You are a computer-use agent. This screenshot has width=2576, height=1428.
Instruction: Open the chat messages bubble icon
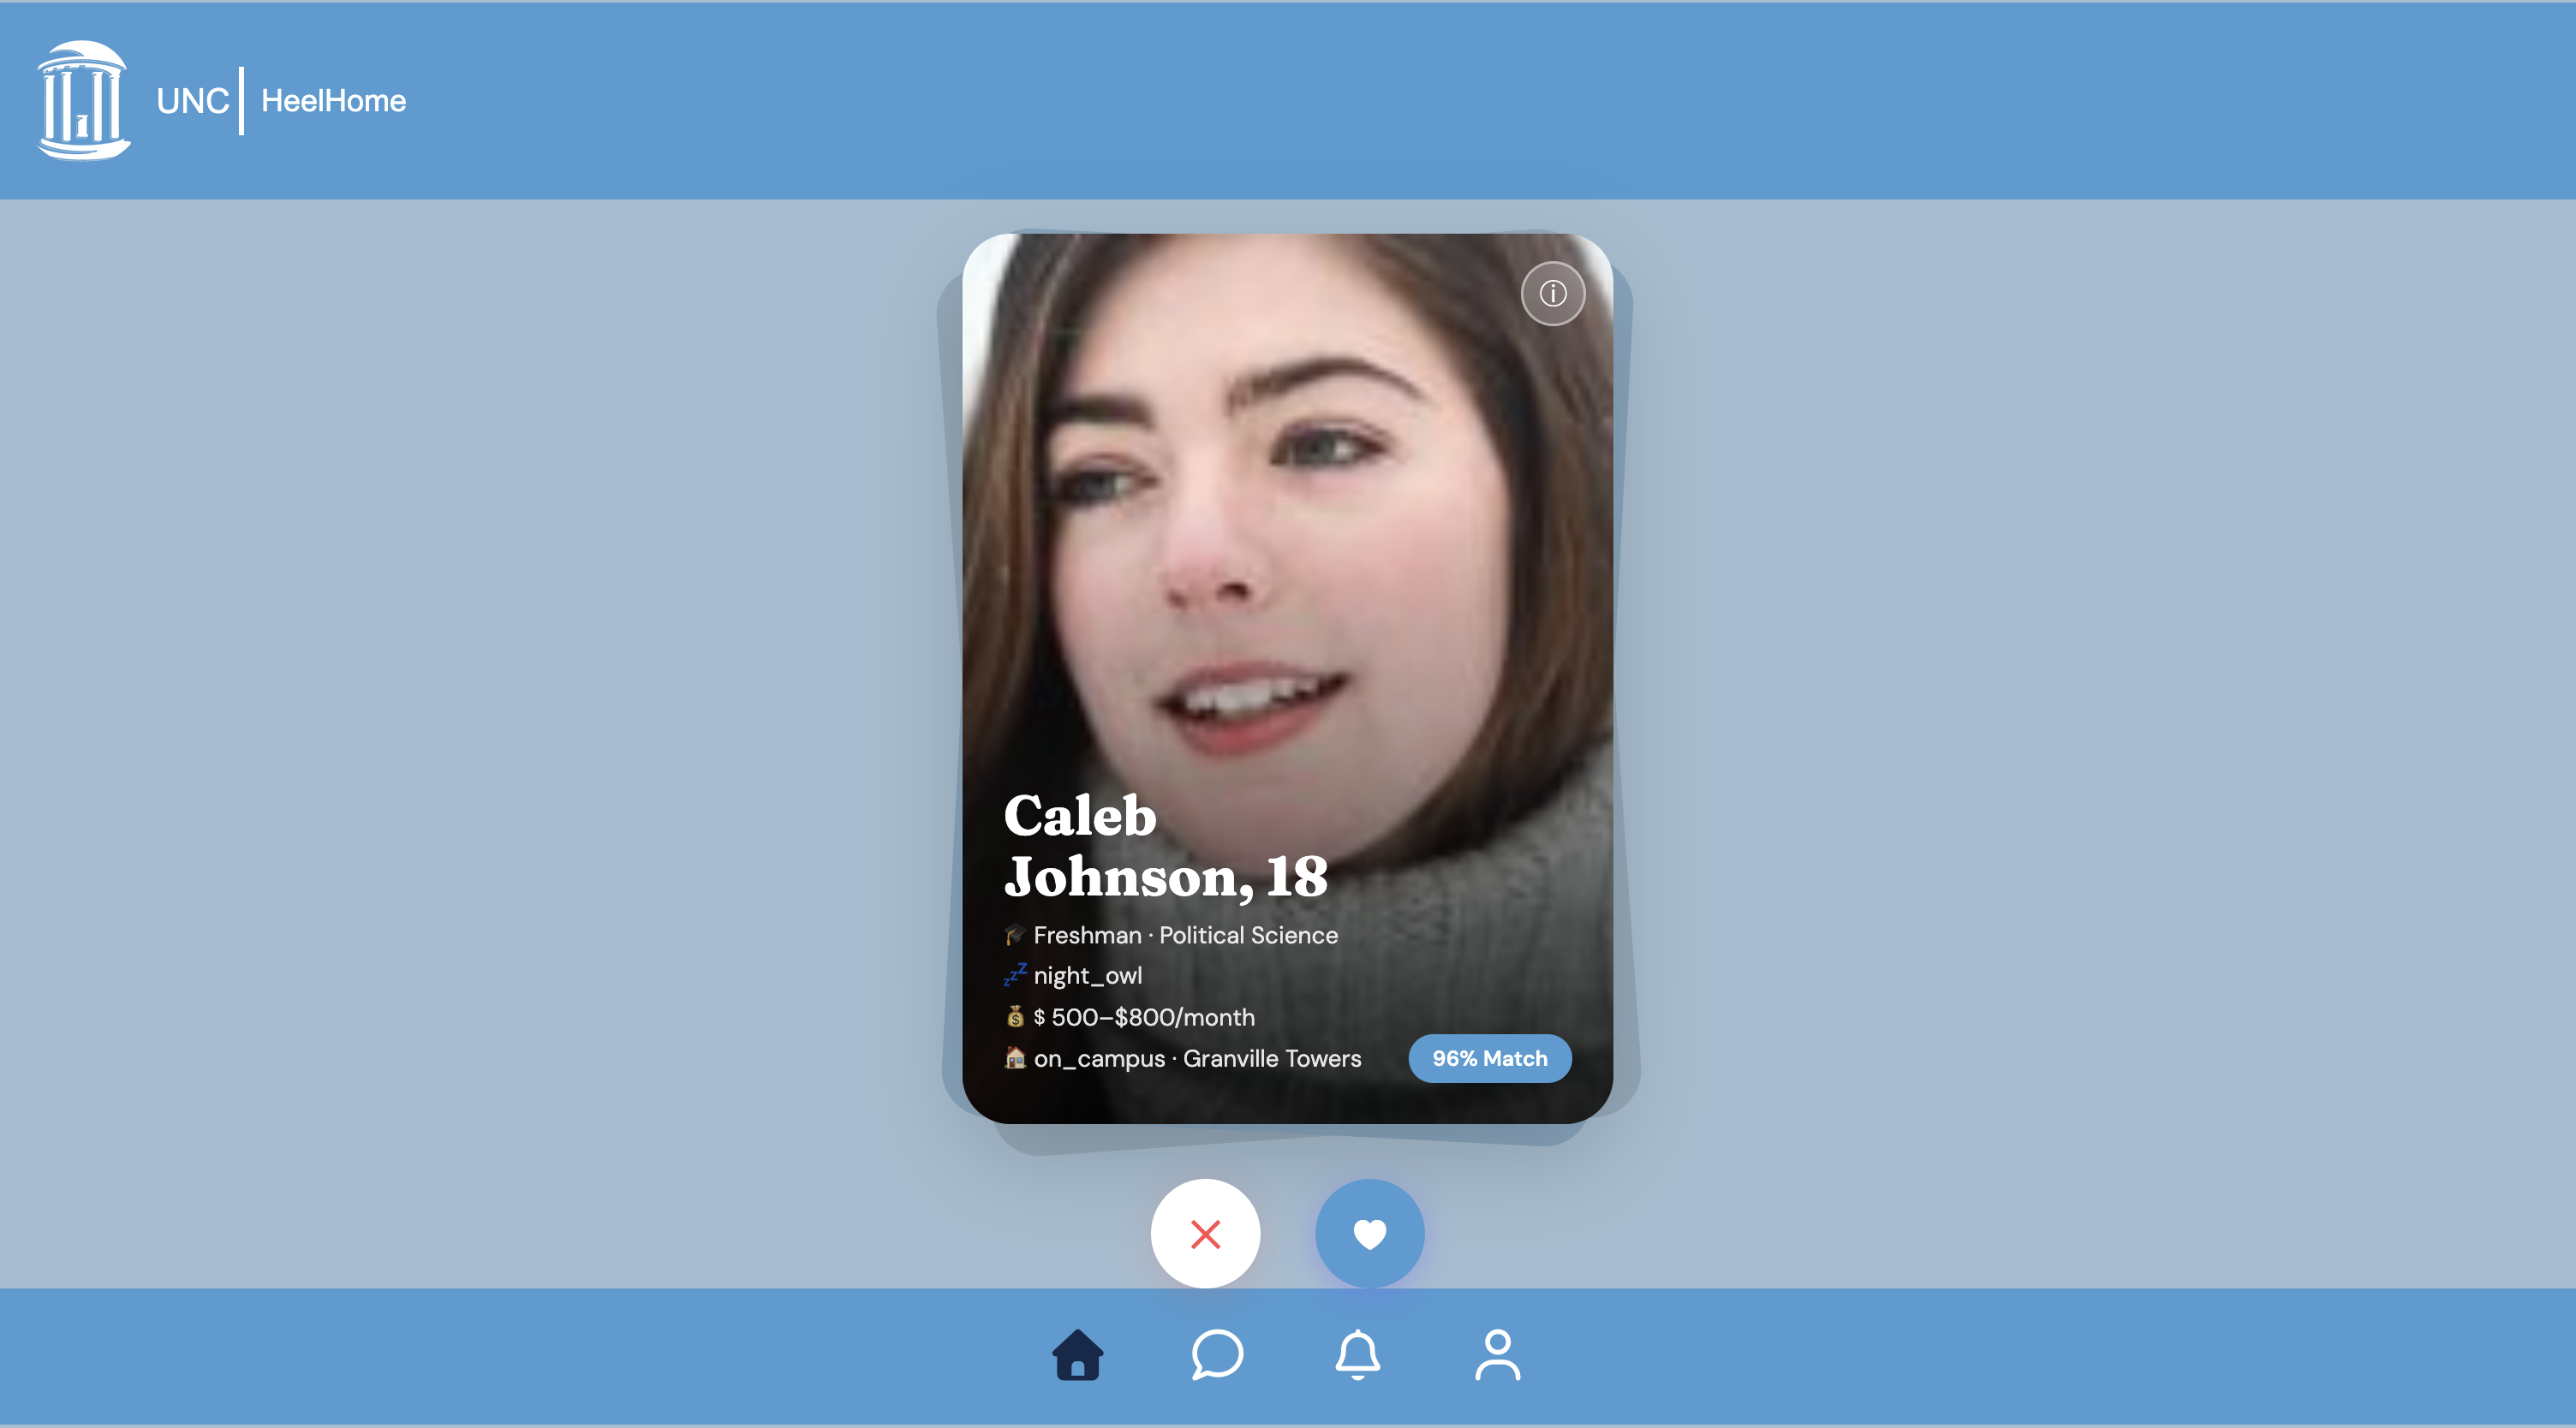pos(1217,1355)
